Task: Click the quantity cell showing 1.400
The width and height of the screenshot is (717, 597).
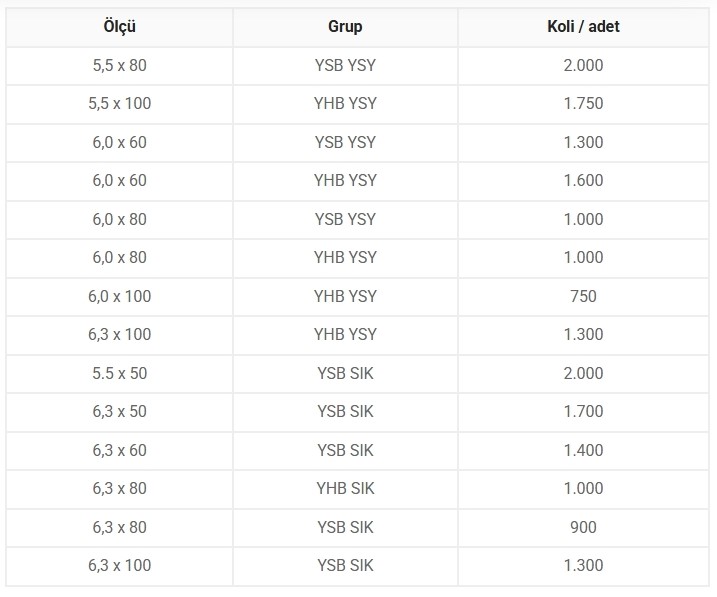Action: [x=583, y=450]
